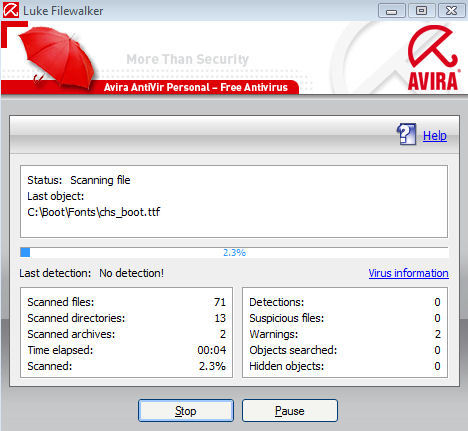
Task: Select the path C:\Boot\Fonts\chs_boot.ttf
Action: click(x=94, y=212)
